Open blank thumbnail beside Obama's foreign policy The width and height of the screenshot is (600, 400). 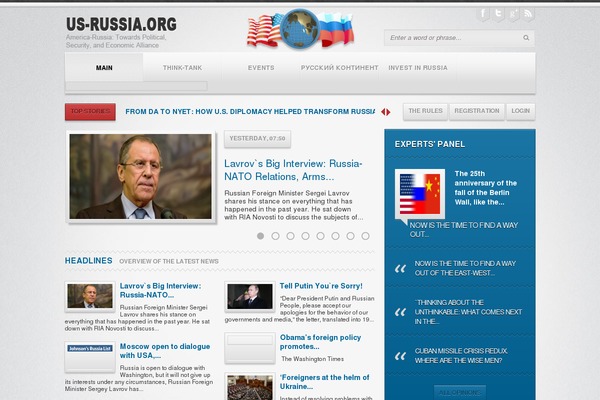coord(250,348)
